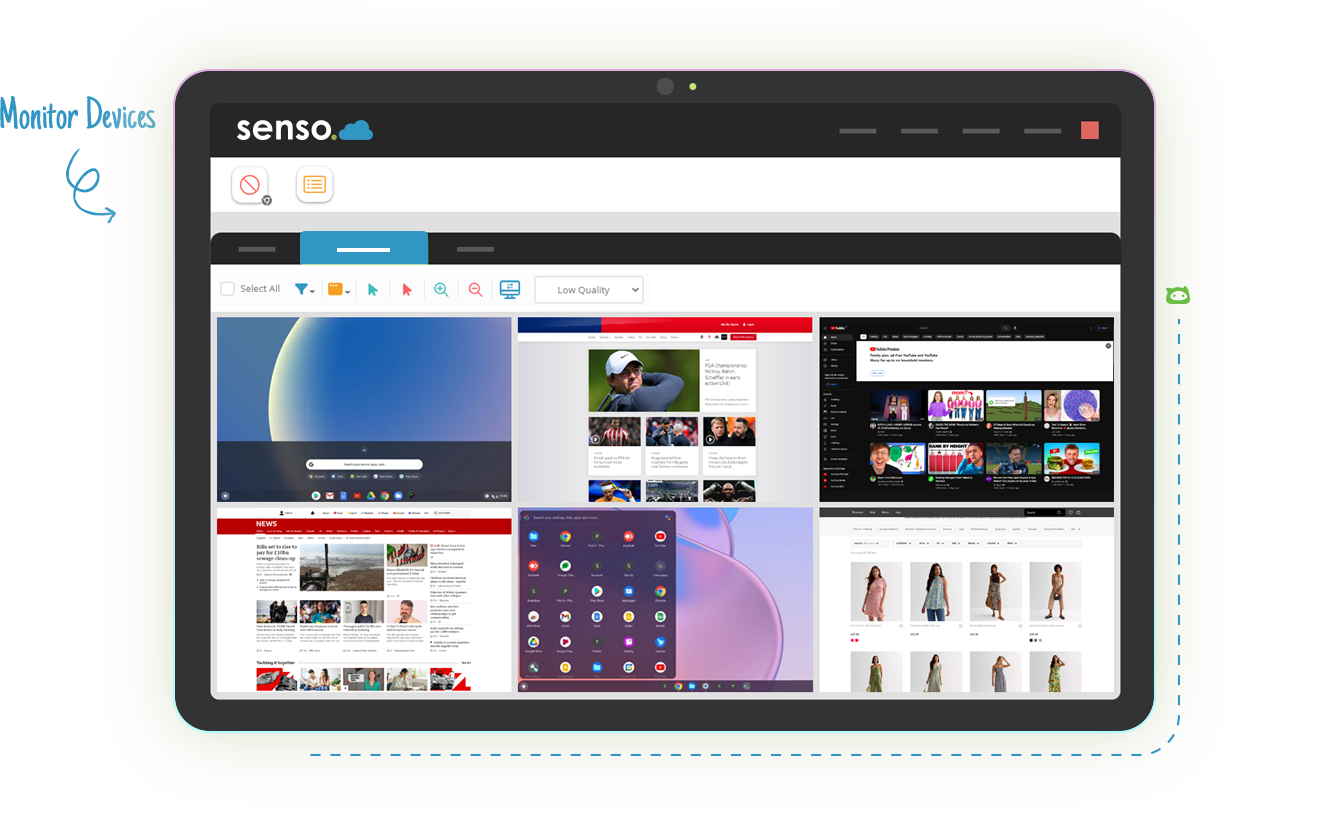Open the orange activity list icon
The image size is (1327, 817).
pyautogui.click(x=314, y=184)
